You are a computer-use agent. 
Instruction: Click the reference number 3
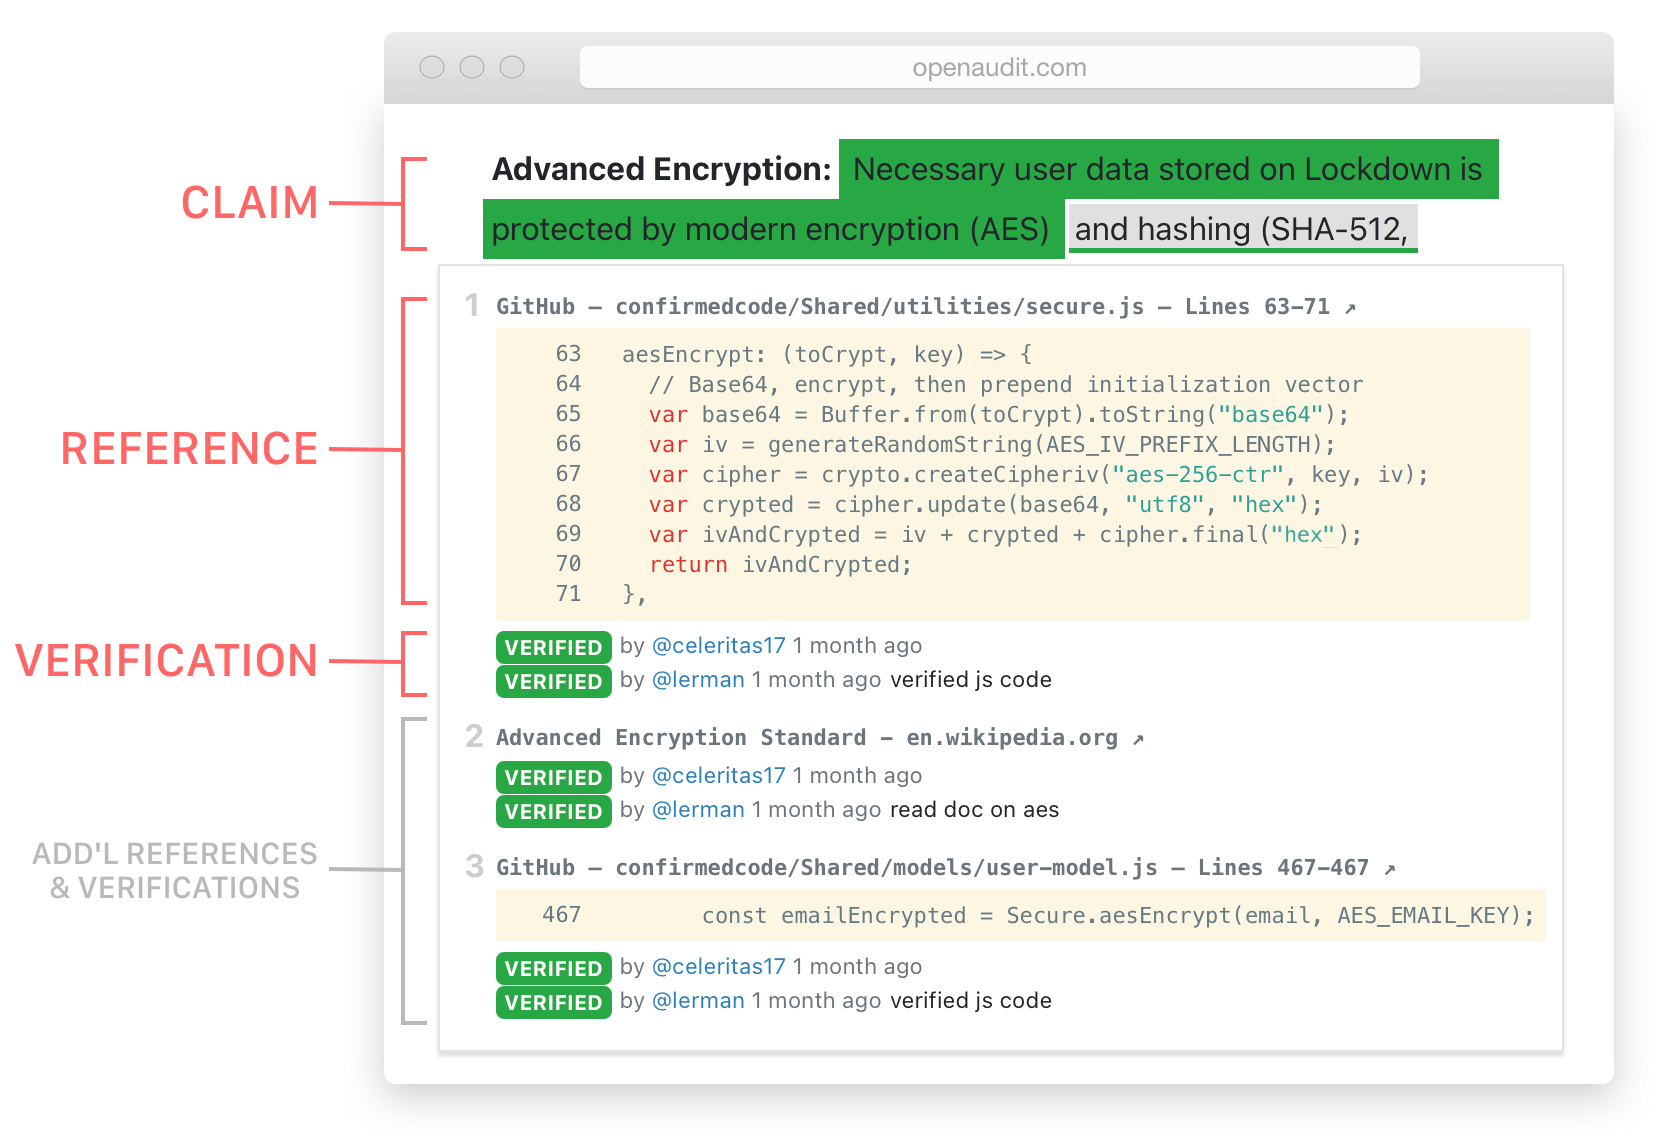[474, 866]
